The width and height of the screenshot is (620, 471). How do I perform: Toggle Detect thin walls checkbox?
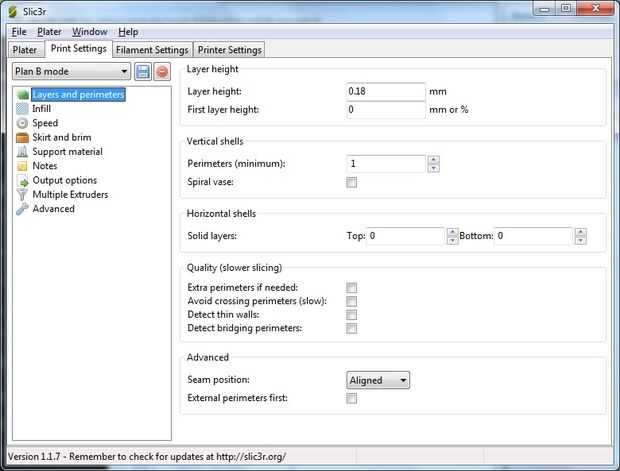tap(352, 315)
